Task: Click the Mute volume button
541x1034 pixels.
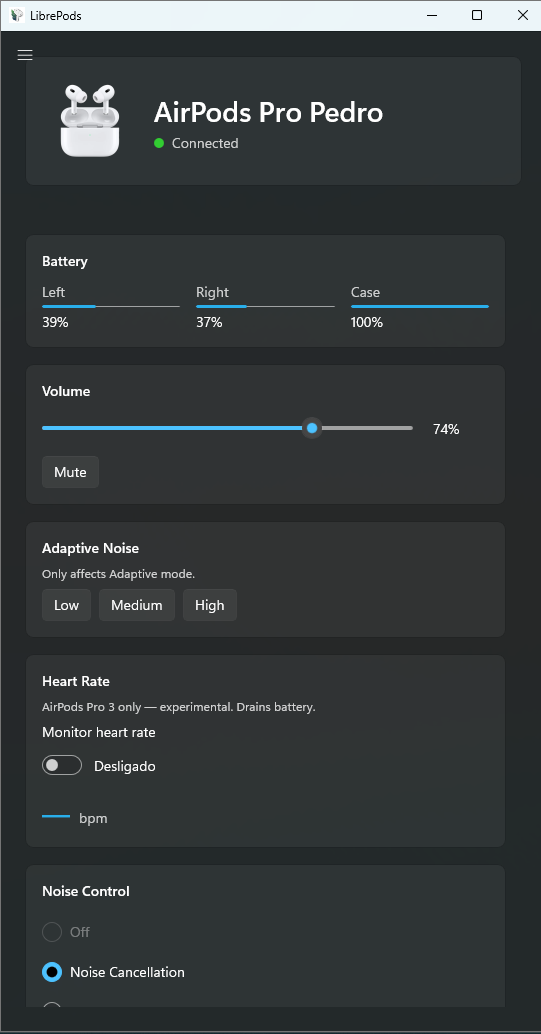Action: 71,472
